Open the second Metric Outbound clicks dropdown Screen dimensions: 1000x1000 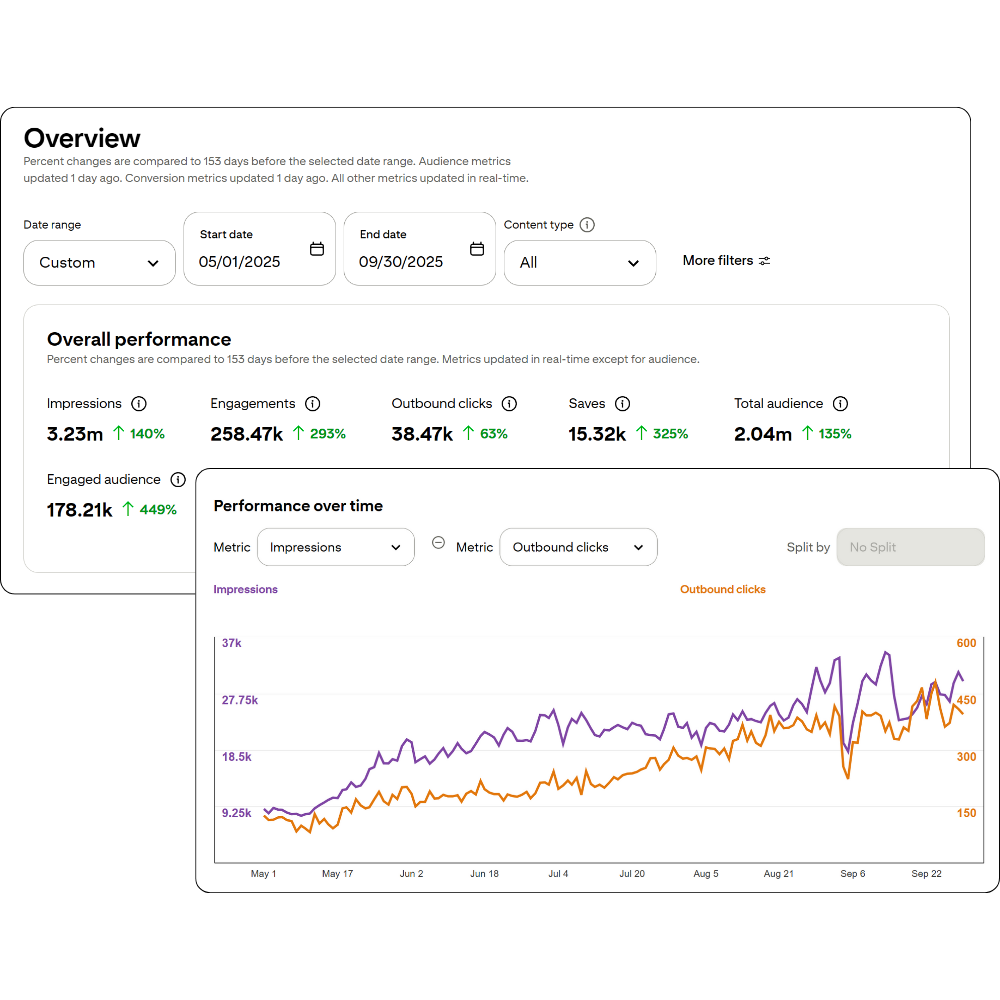click(x=578, y=547)
